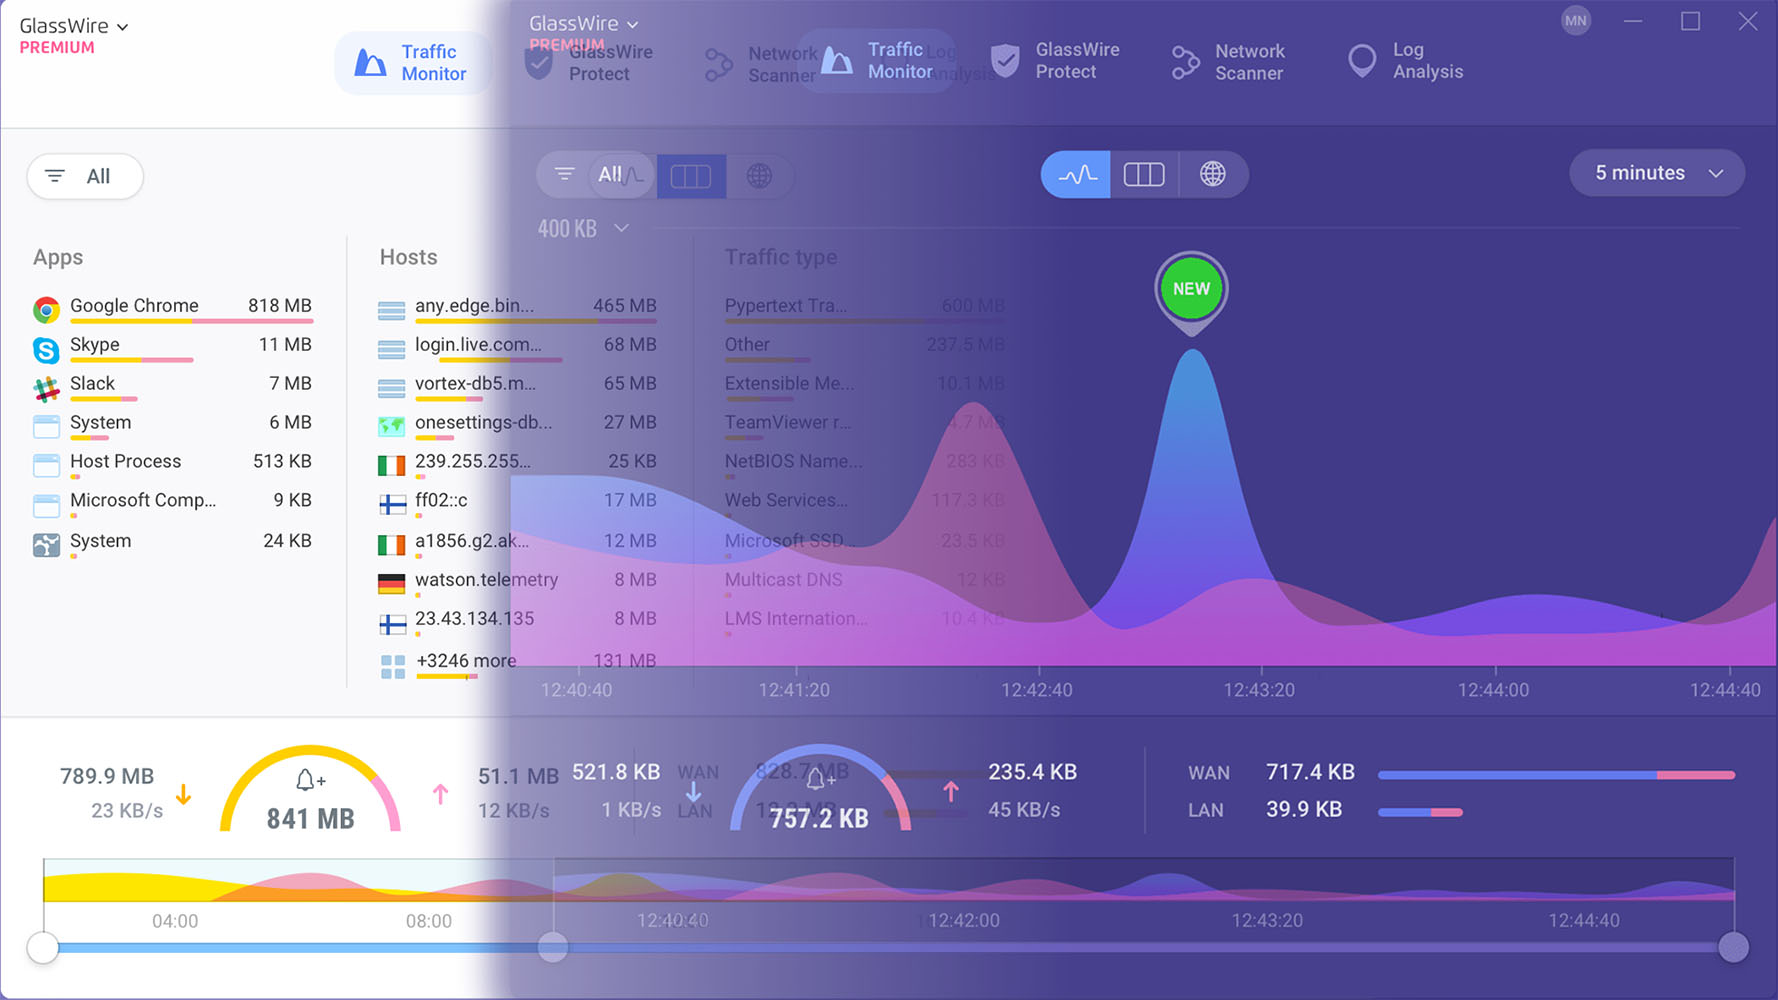Viewport: 1778px width, 1000px height.
Task: Select the globe view in faded toolbar
Action: pos(760,176)
